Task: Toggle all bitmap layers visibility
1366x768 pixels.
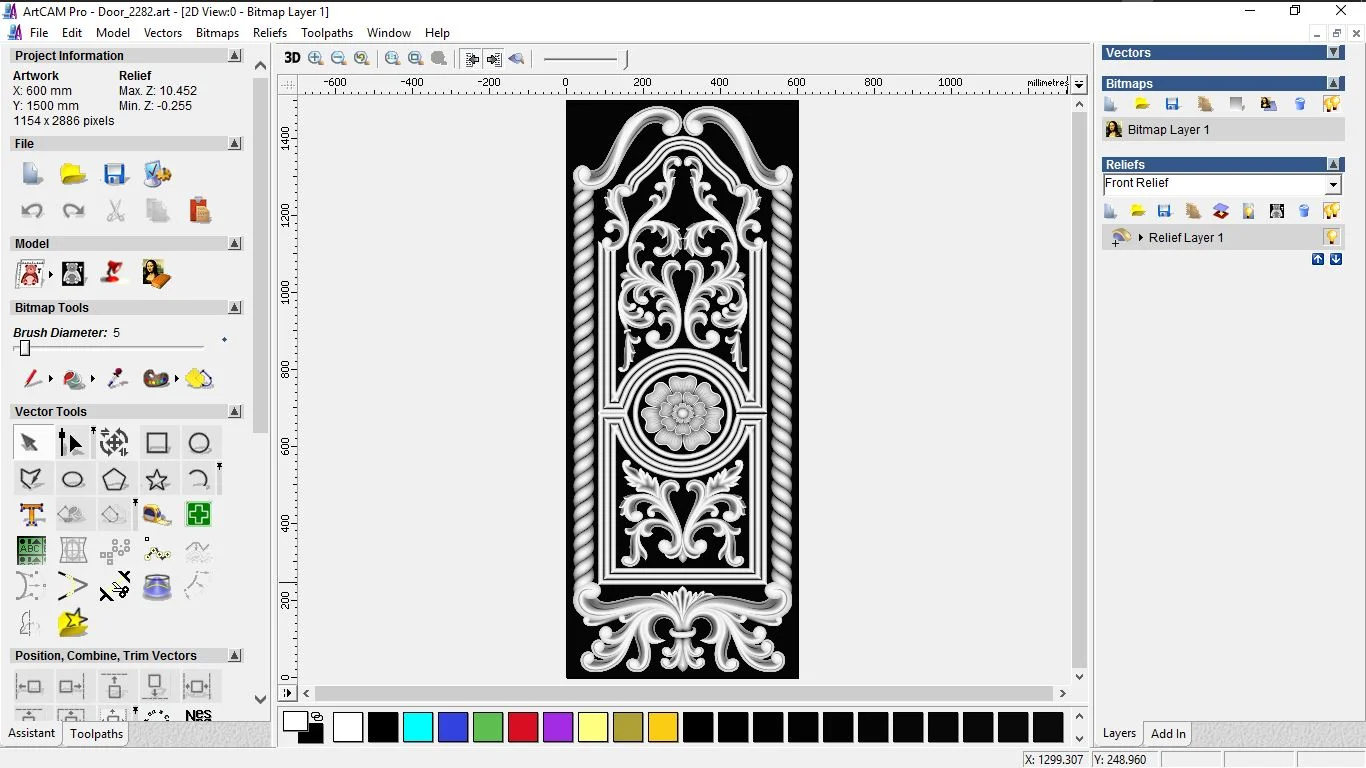Action: [1331, 104]
